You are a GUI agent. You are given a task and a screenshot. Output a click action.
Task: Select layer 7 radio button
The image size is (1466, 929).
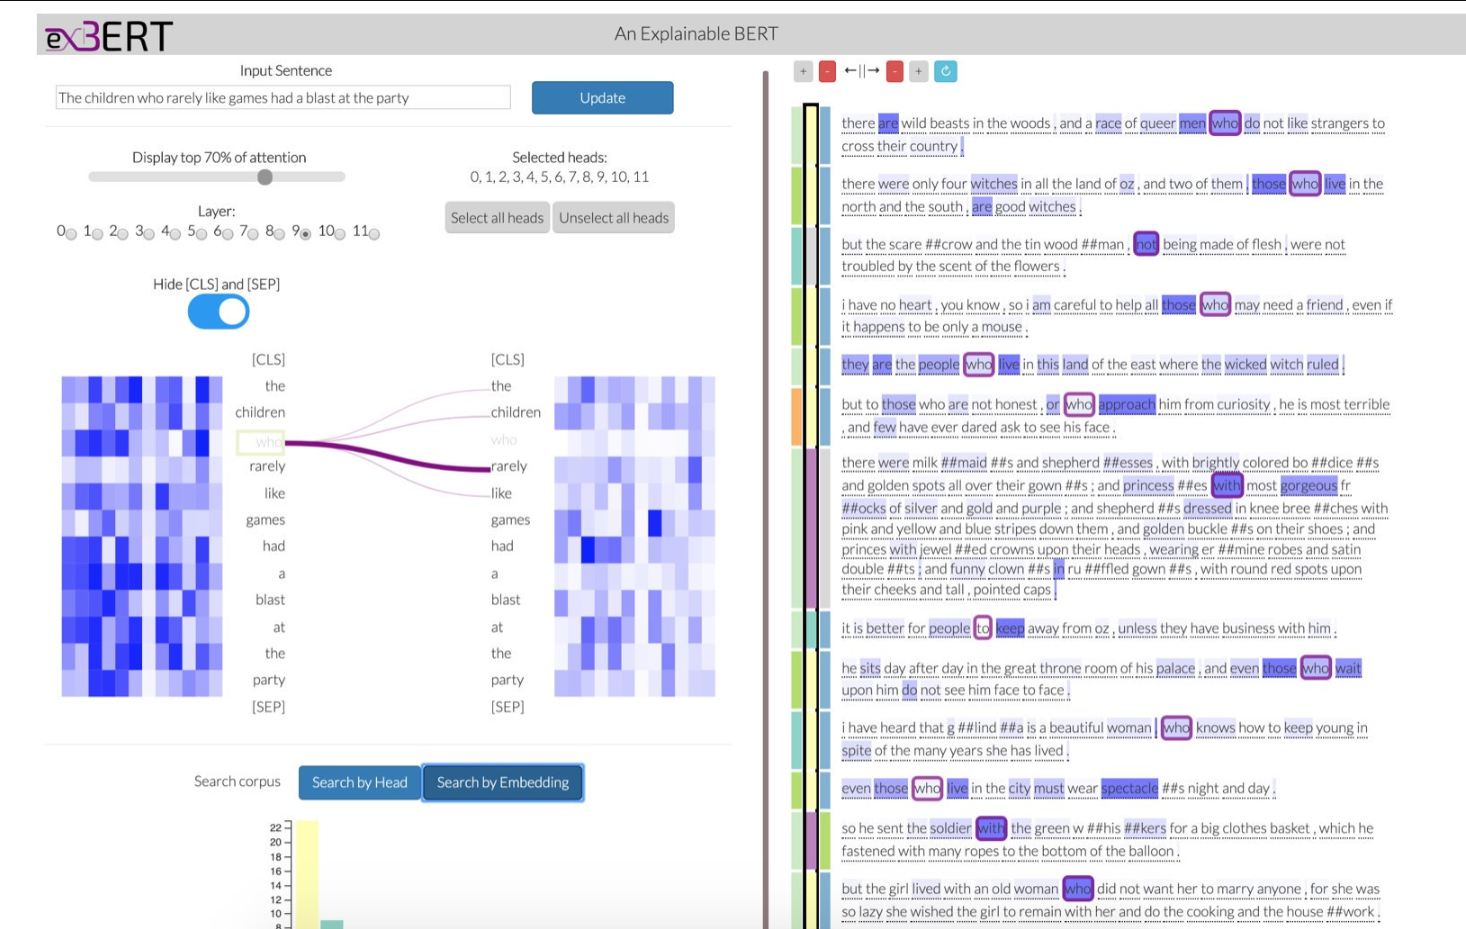[253, 234]
